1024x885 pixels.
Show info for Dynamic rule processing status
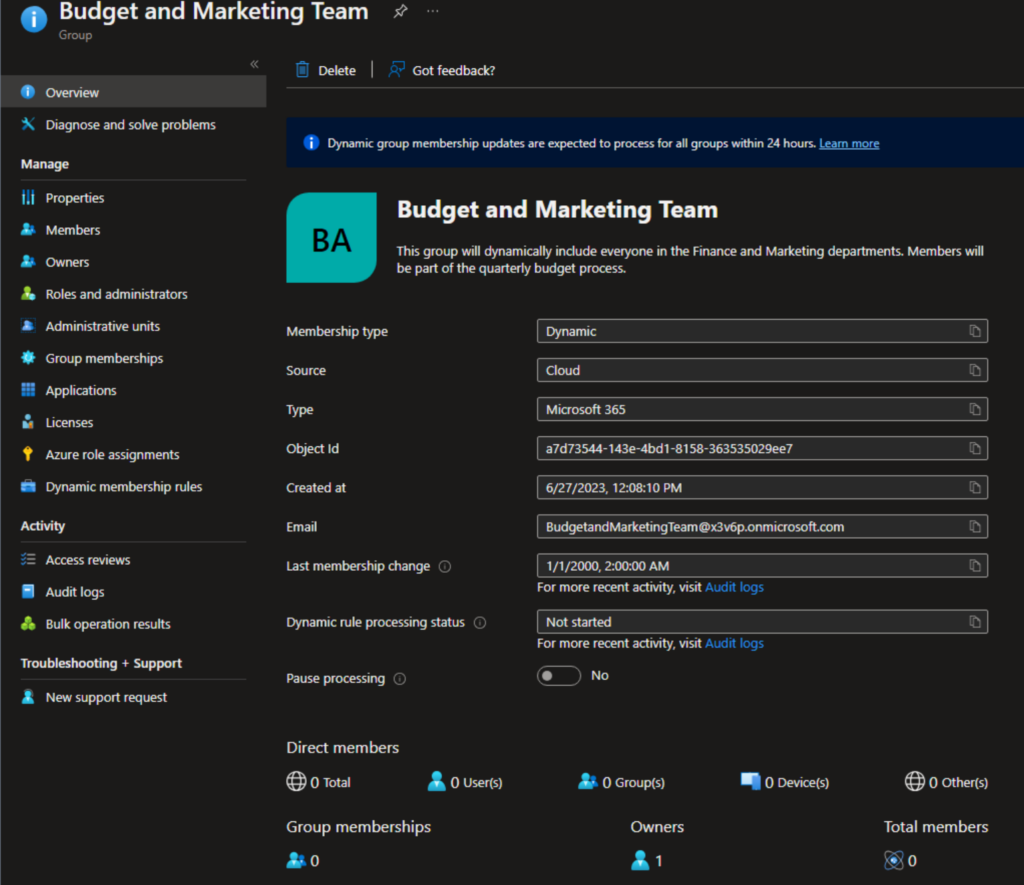[x=480, y=622]
